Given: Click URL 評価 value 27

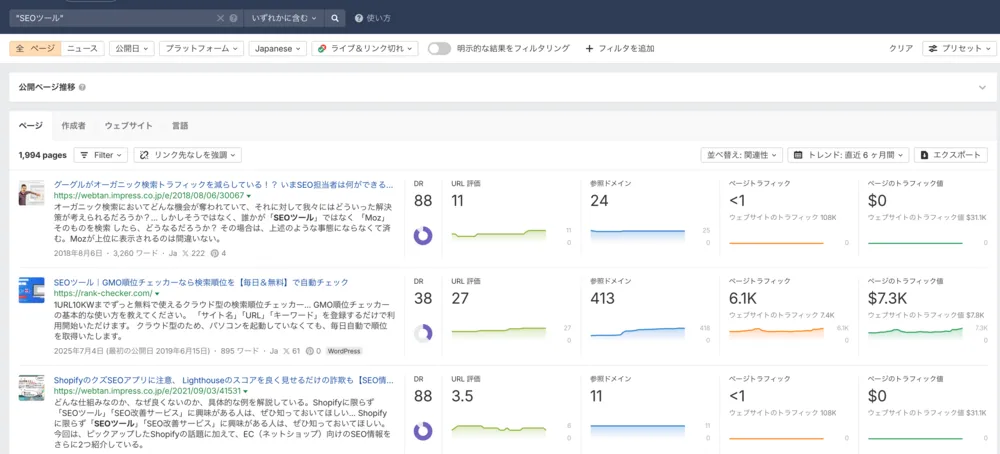Looking at the screenshot, I should point(460,298).
